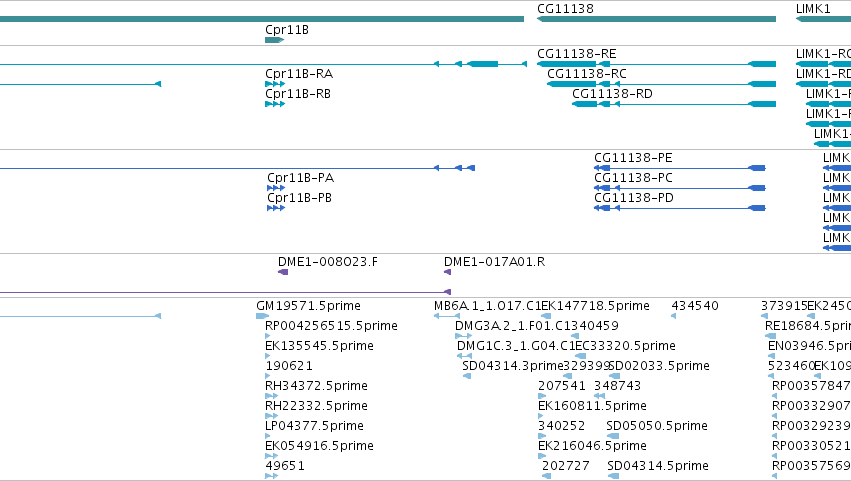This screenshot has height=481, width=851.
Task: Click the RH34372.5prime EST label
Action: pos(316,387)
